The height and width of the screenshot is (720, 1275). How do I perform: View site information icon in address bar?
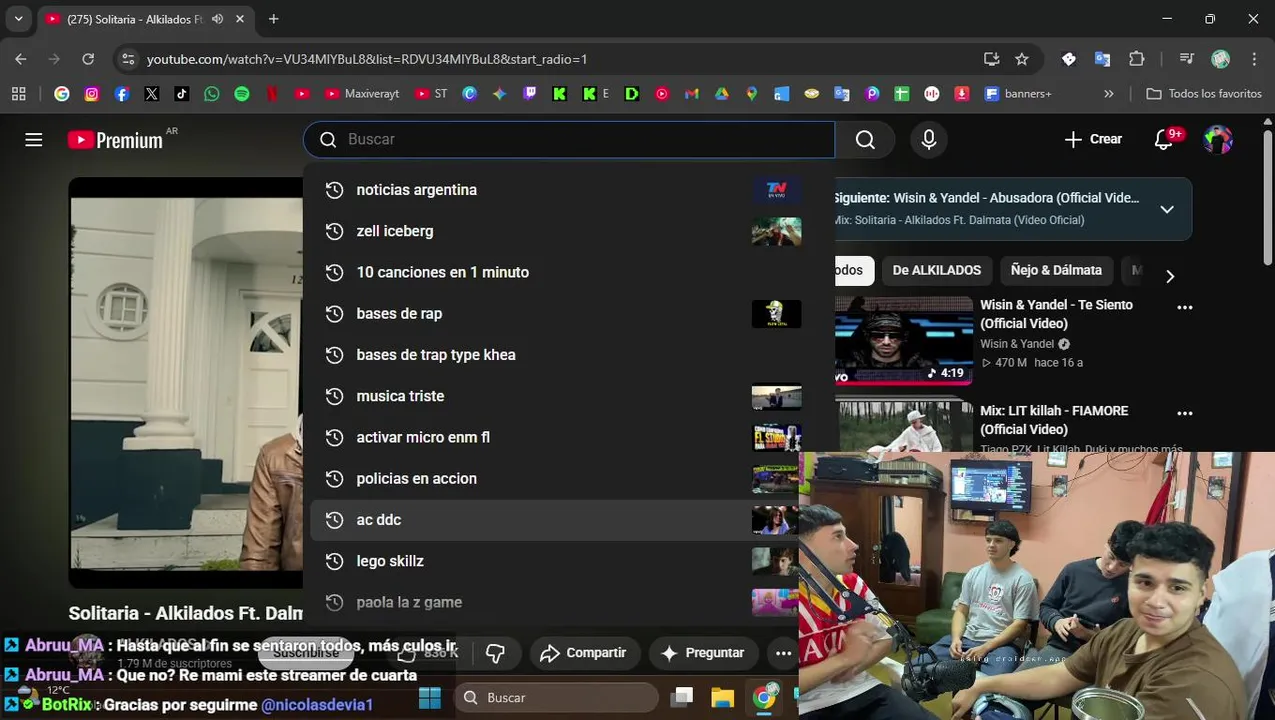pyautogui.click(x=128, y=59)
